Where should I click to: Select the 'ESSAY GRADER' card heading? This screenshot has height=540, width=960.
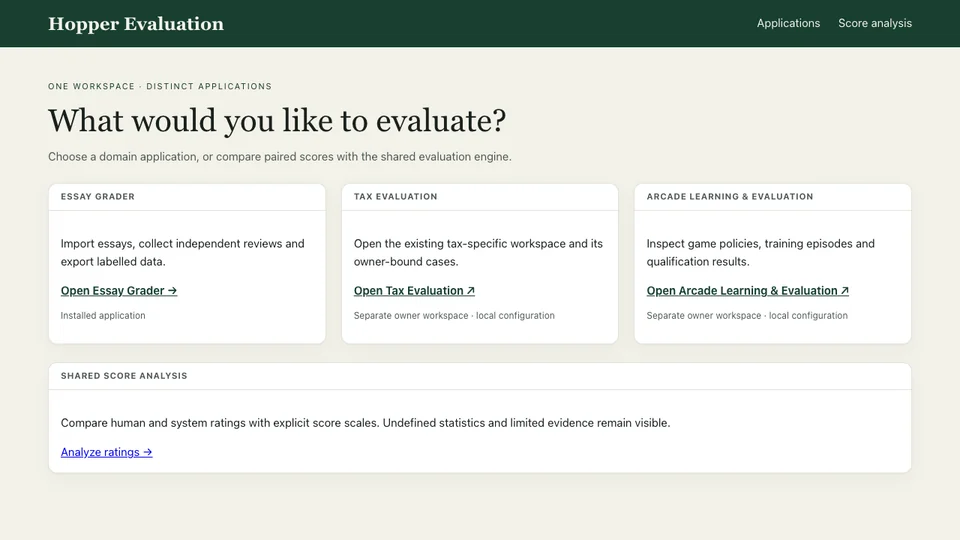[97, 197]
